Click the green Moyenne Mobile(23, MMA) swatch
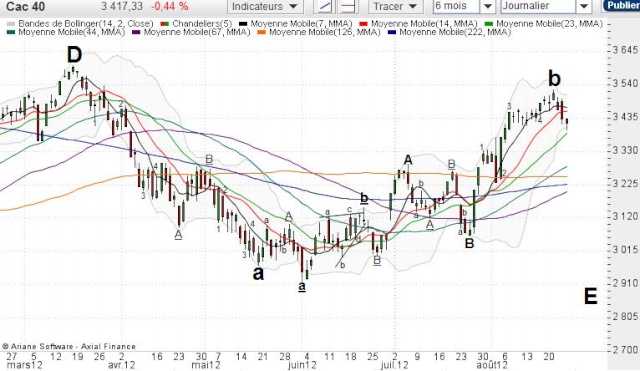The height and width of the screenshot is (371, 640). 489,24
